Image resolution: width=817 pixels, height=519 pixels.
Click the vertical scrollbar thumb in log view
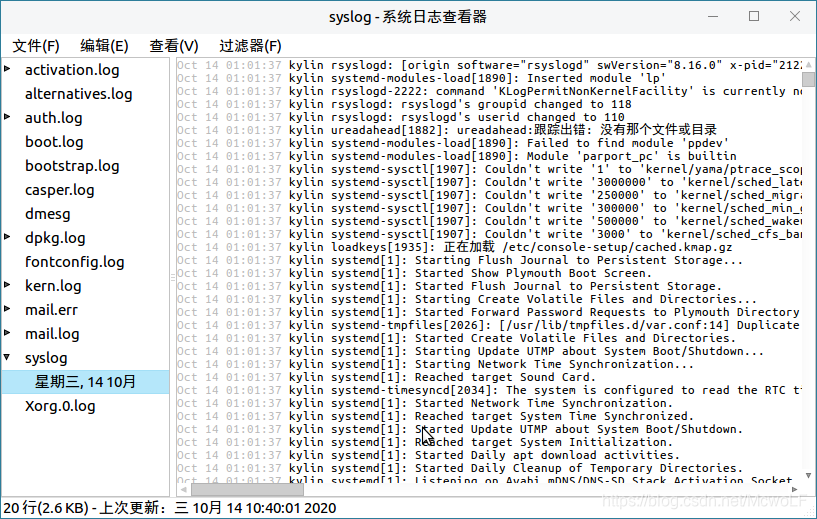[x=809, y=79]
